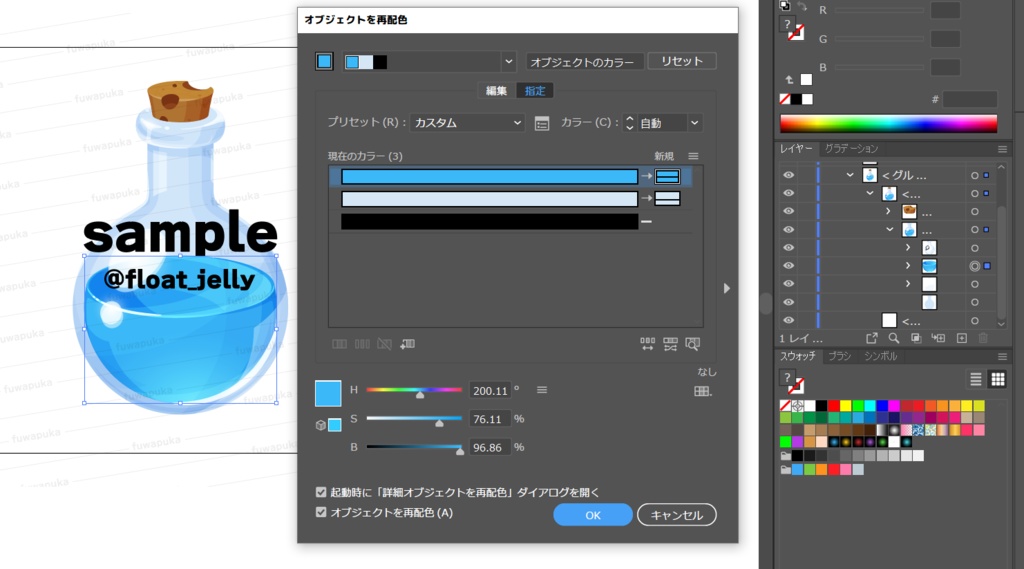Image resolution: width=1024 pixels, height=569 pixels.
Task: Open the Swatches panel hamburger menu
Action: click(1002, 356)
